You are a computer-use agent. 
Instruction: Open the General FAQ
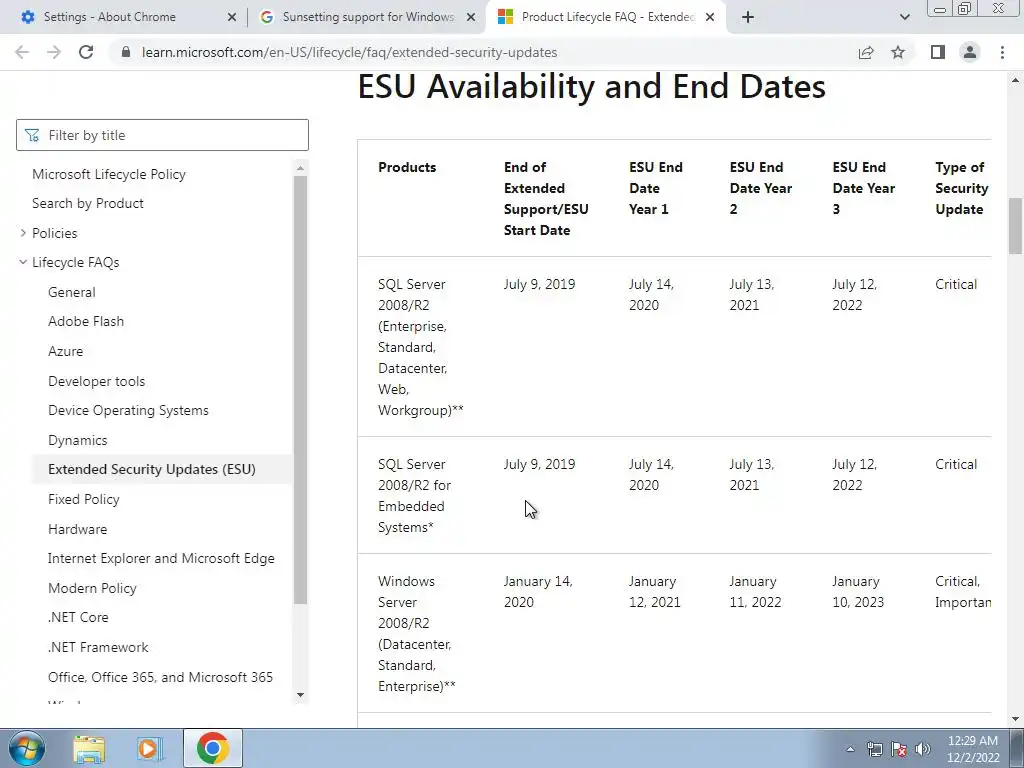tap(72, 293)
